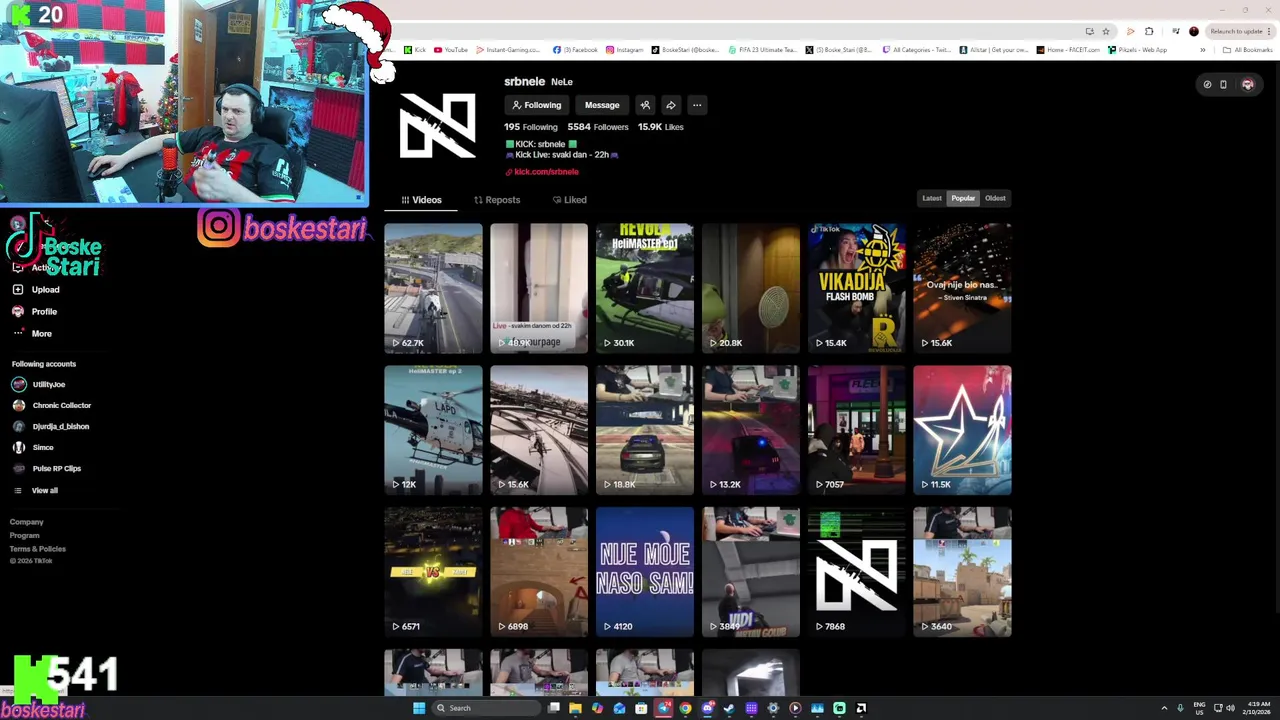1280x720 pixels.
Task: Click the share arrow icon on profile
Action: click(x=671, y=105)
